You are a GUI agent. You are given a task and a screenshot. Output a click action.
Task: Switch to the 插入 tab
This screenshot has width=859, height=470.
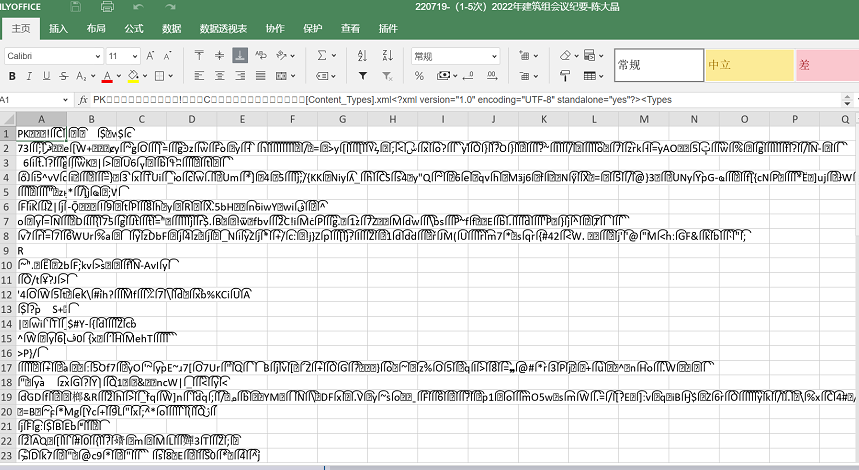pos(59,29)
